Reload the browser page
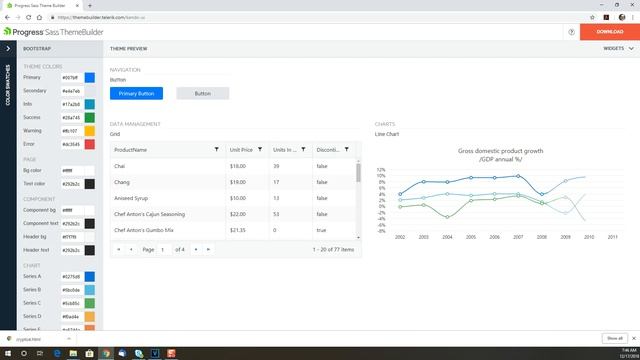Screen dimensions: 640x360 29,18
